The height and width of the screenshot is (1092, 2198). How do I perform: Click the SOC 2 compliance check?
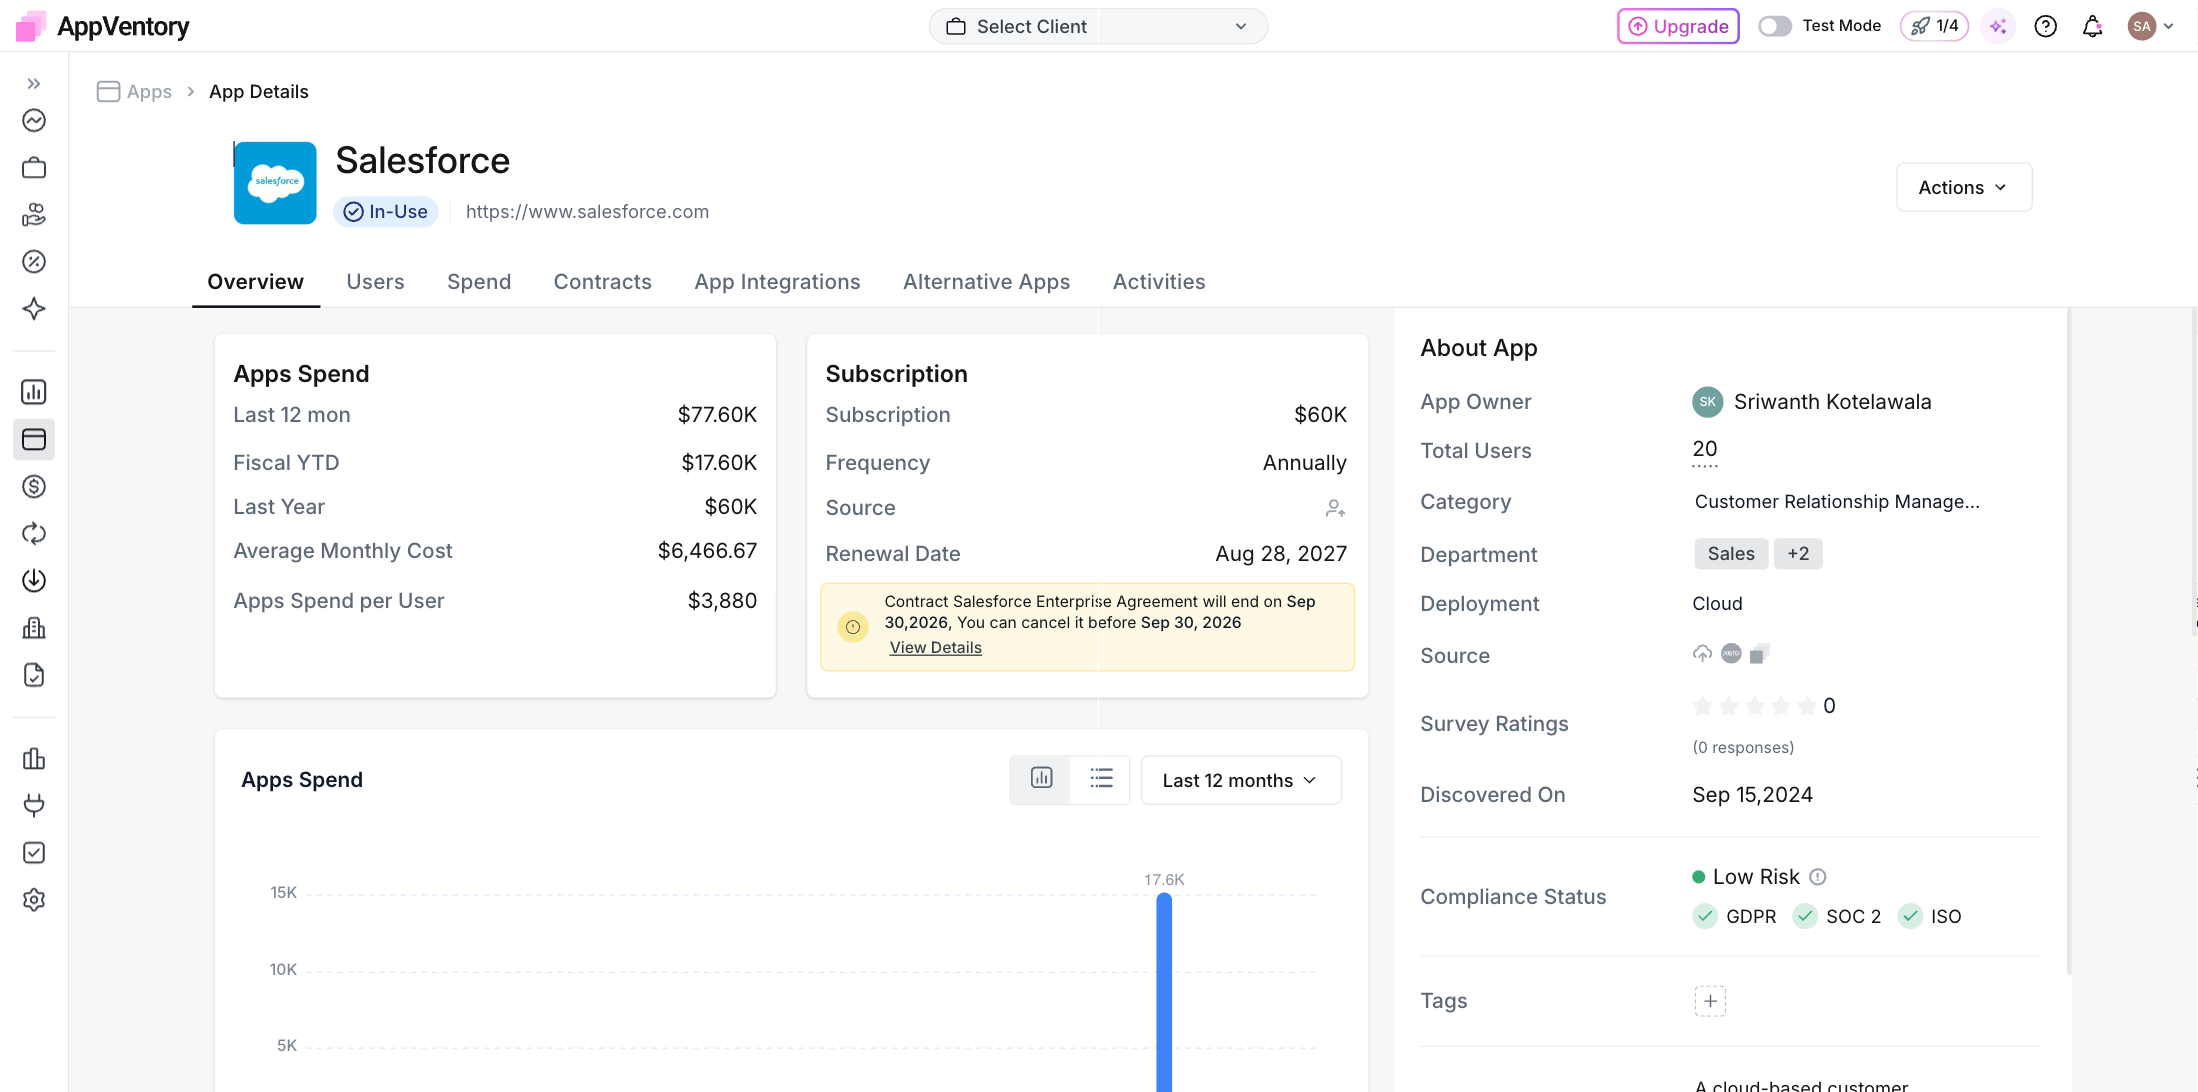(1805, 917)
